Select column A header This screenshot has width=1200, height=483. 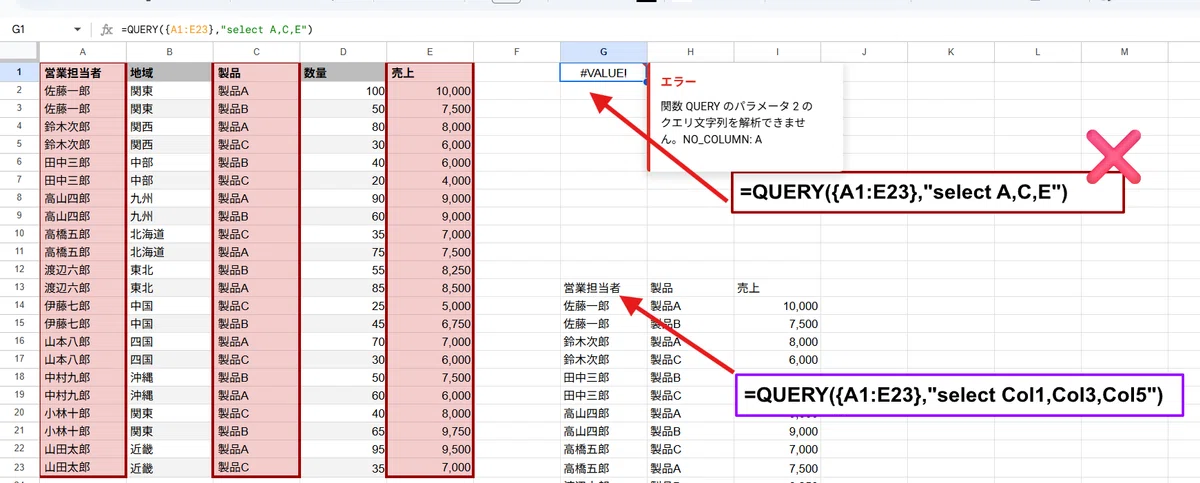83,52
